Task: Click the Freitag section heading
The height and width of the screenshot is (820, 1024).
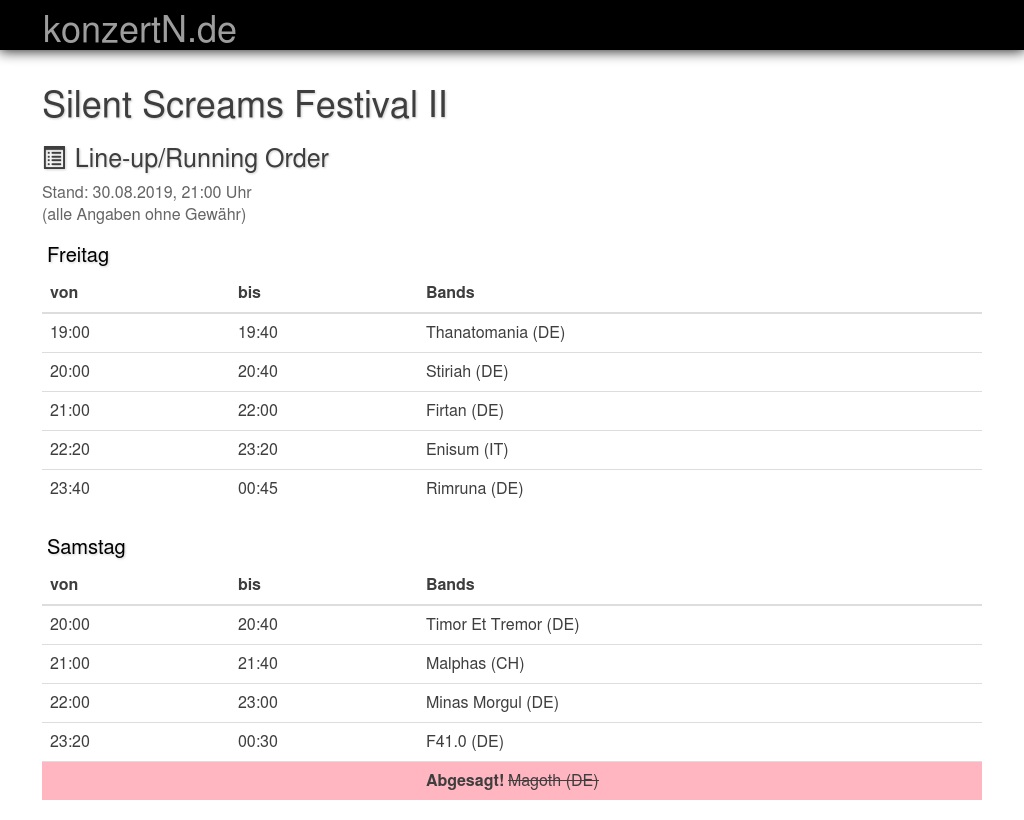Action: click(78, 255)
